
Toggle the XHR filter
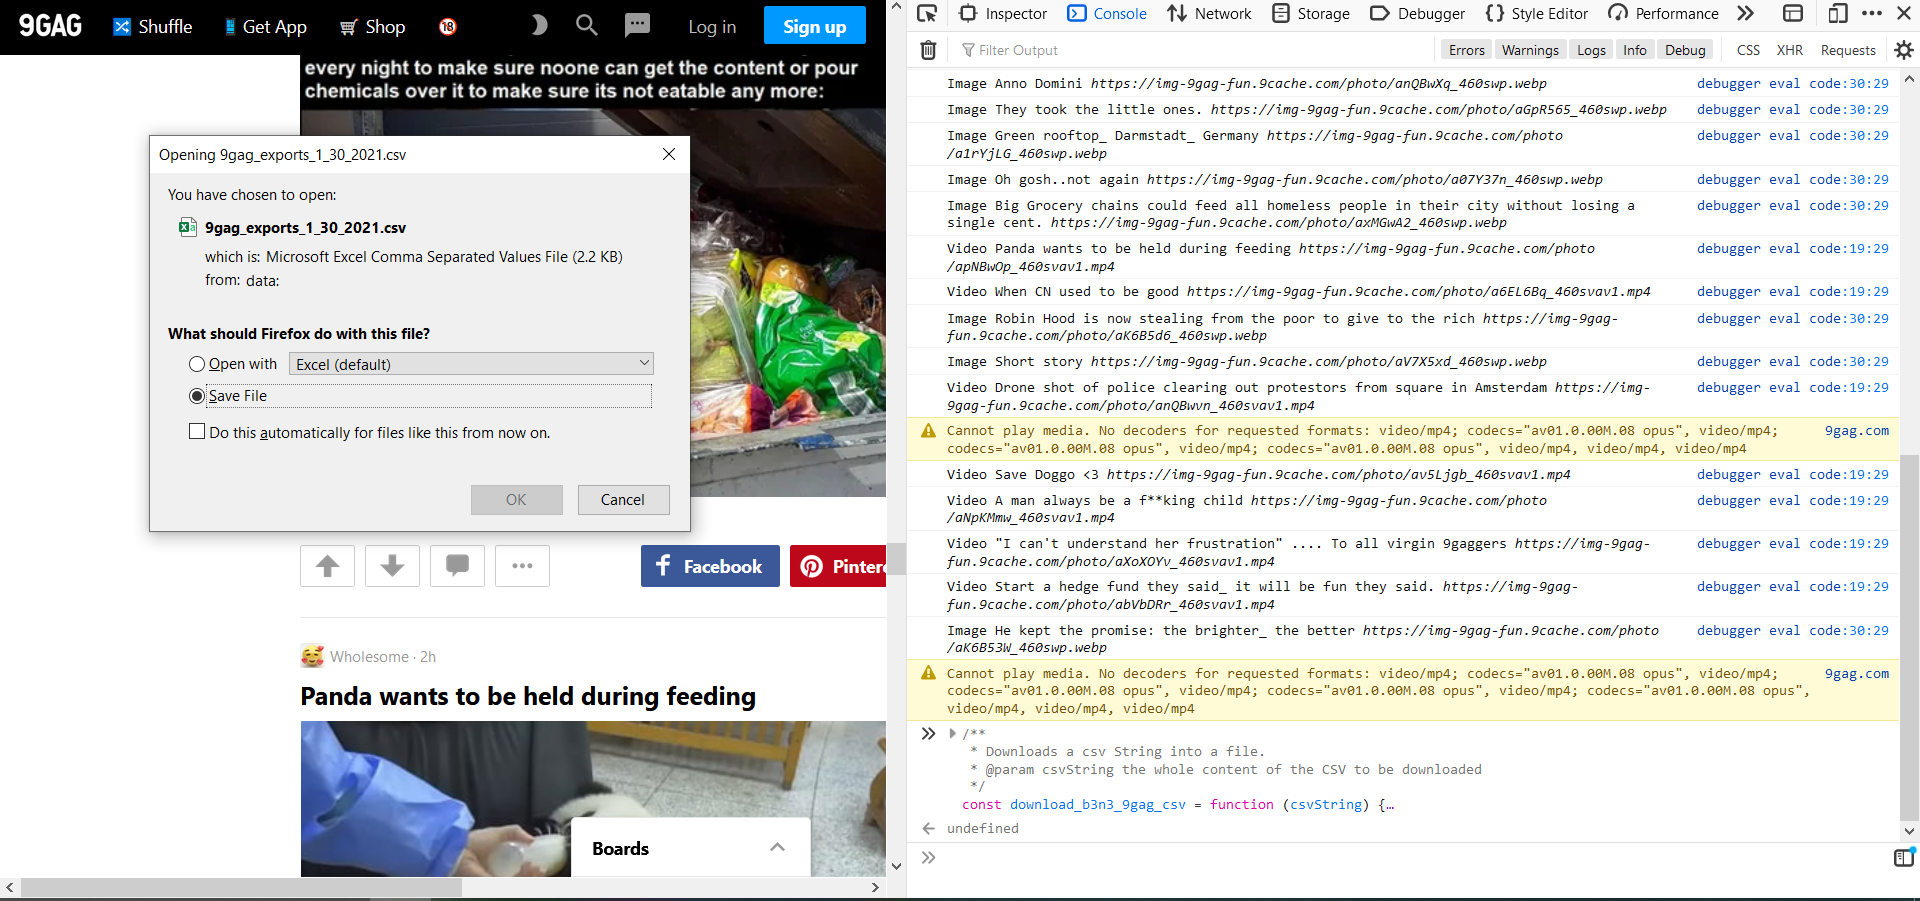pos(1790,50)
